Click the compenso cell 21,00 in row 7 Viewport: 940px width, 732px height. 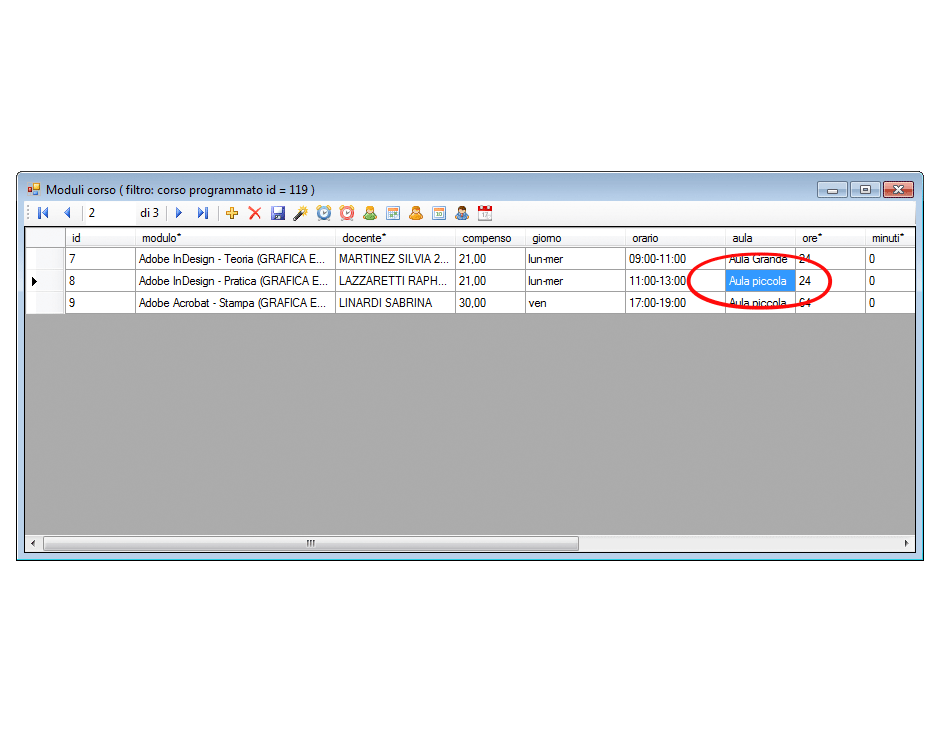click(490, 259)
